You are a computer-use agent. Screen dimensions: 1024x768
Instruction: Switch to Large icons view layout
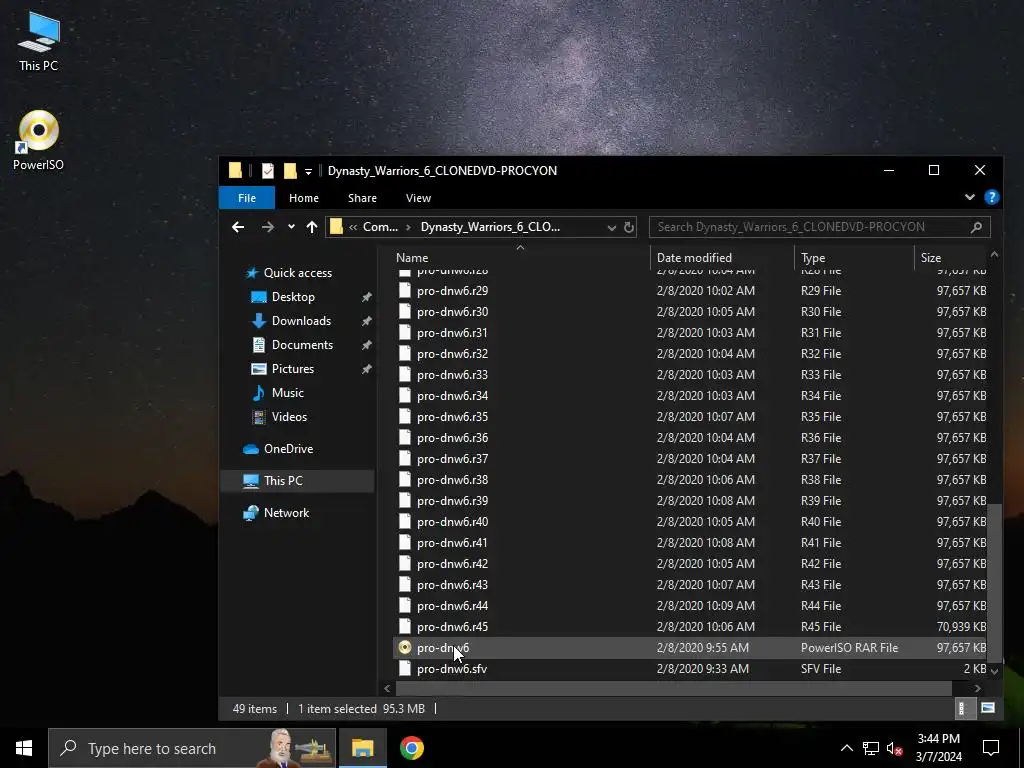click(x=988, y=708)
